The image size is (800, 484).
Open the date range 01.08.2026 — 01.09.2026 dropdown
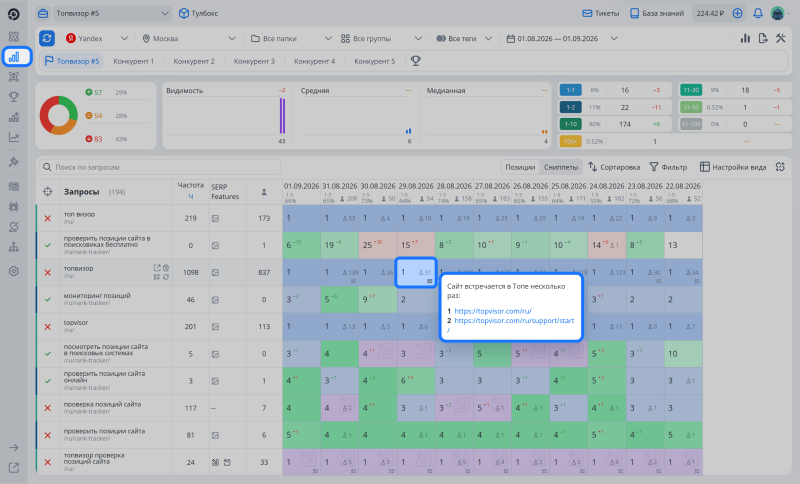[x=562, y=38]
